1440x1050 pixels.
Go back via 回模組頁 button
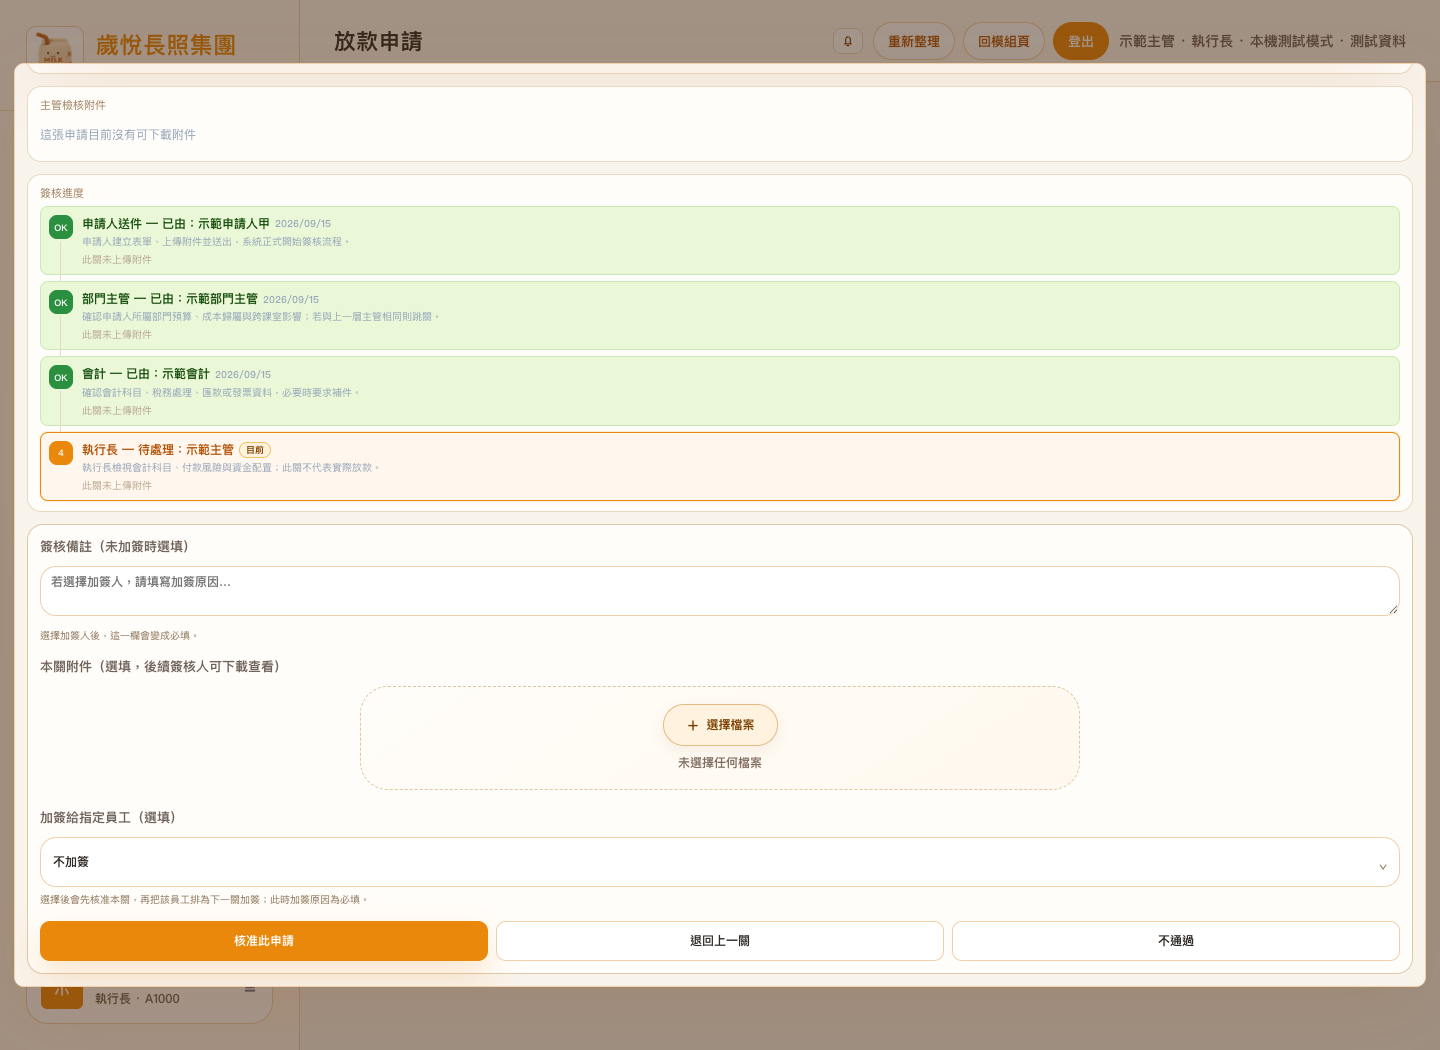pos(1004,41)
